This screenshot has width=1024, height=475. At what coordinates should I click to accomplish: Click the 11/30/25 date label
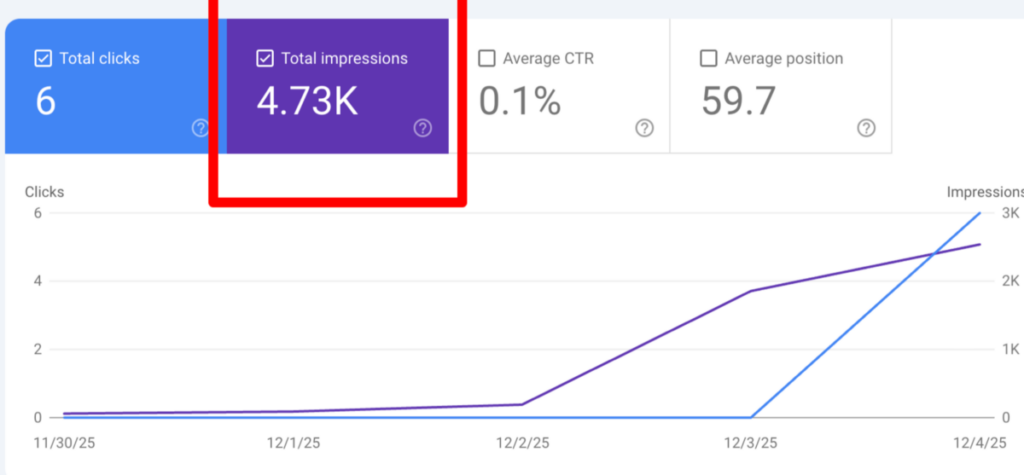[x=66, y=441]
